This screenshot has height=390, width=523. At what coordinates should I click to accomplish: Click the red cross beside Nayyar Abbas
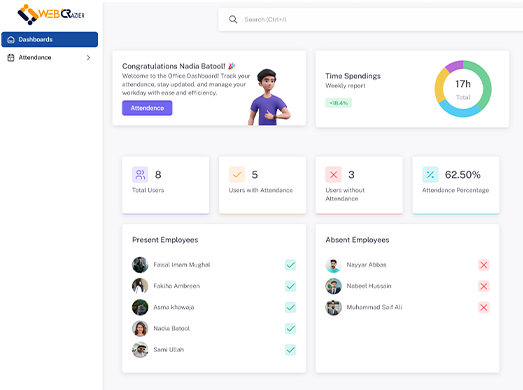coord(484,265)
